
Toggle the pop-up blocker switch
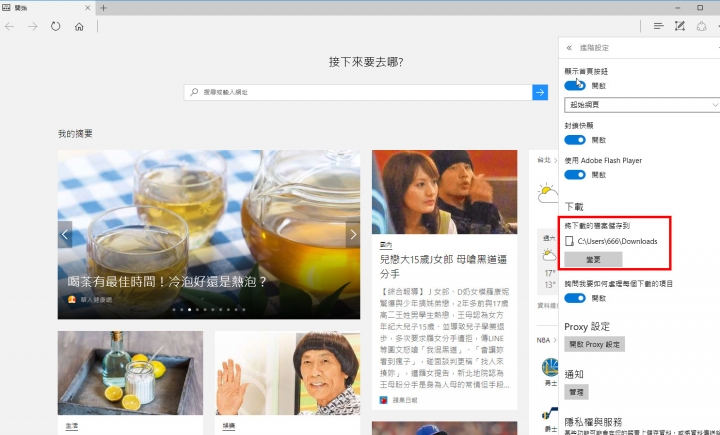(x=575, y=140)
